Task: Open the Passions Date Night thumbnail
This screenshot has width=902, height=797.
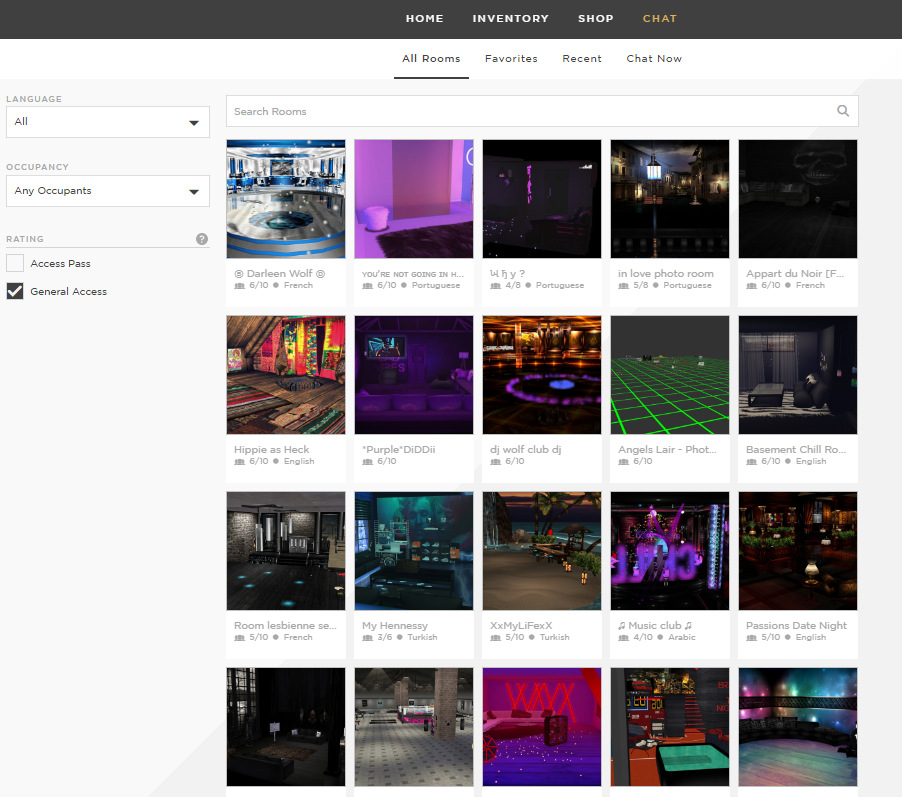Action: coord(798,551)
